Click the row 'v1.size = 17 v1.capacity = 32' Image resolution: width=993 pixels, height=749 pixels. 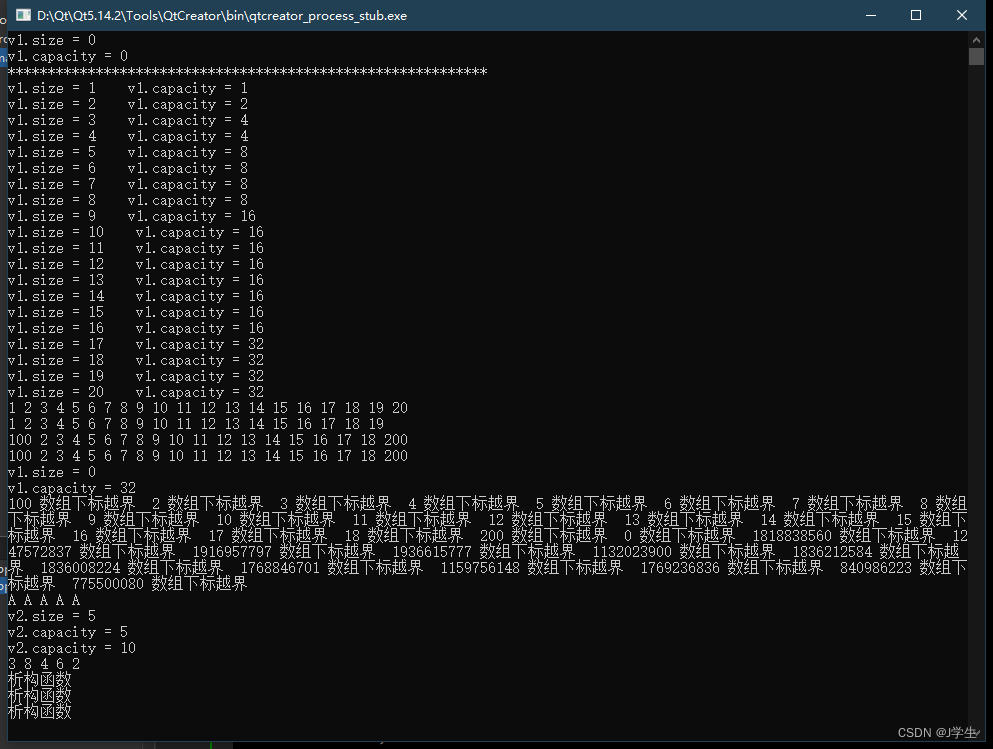click(x=136, y=344)
